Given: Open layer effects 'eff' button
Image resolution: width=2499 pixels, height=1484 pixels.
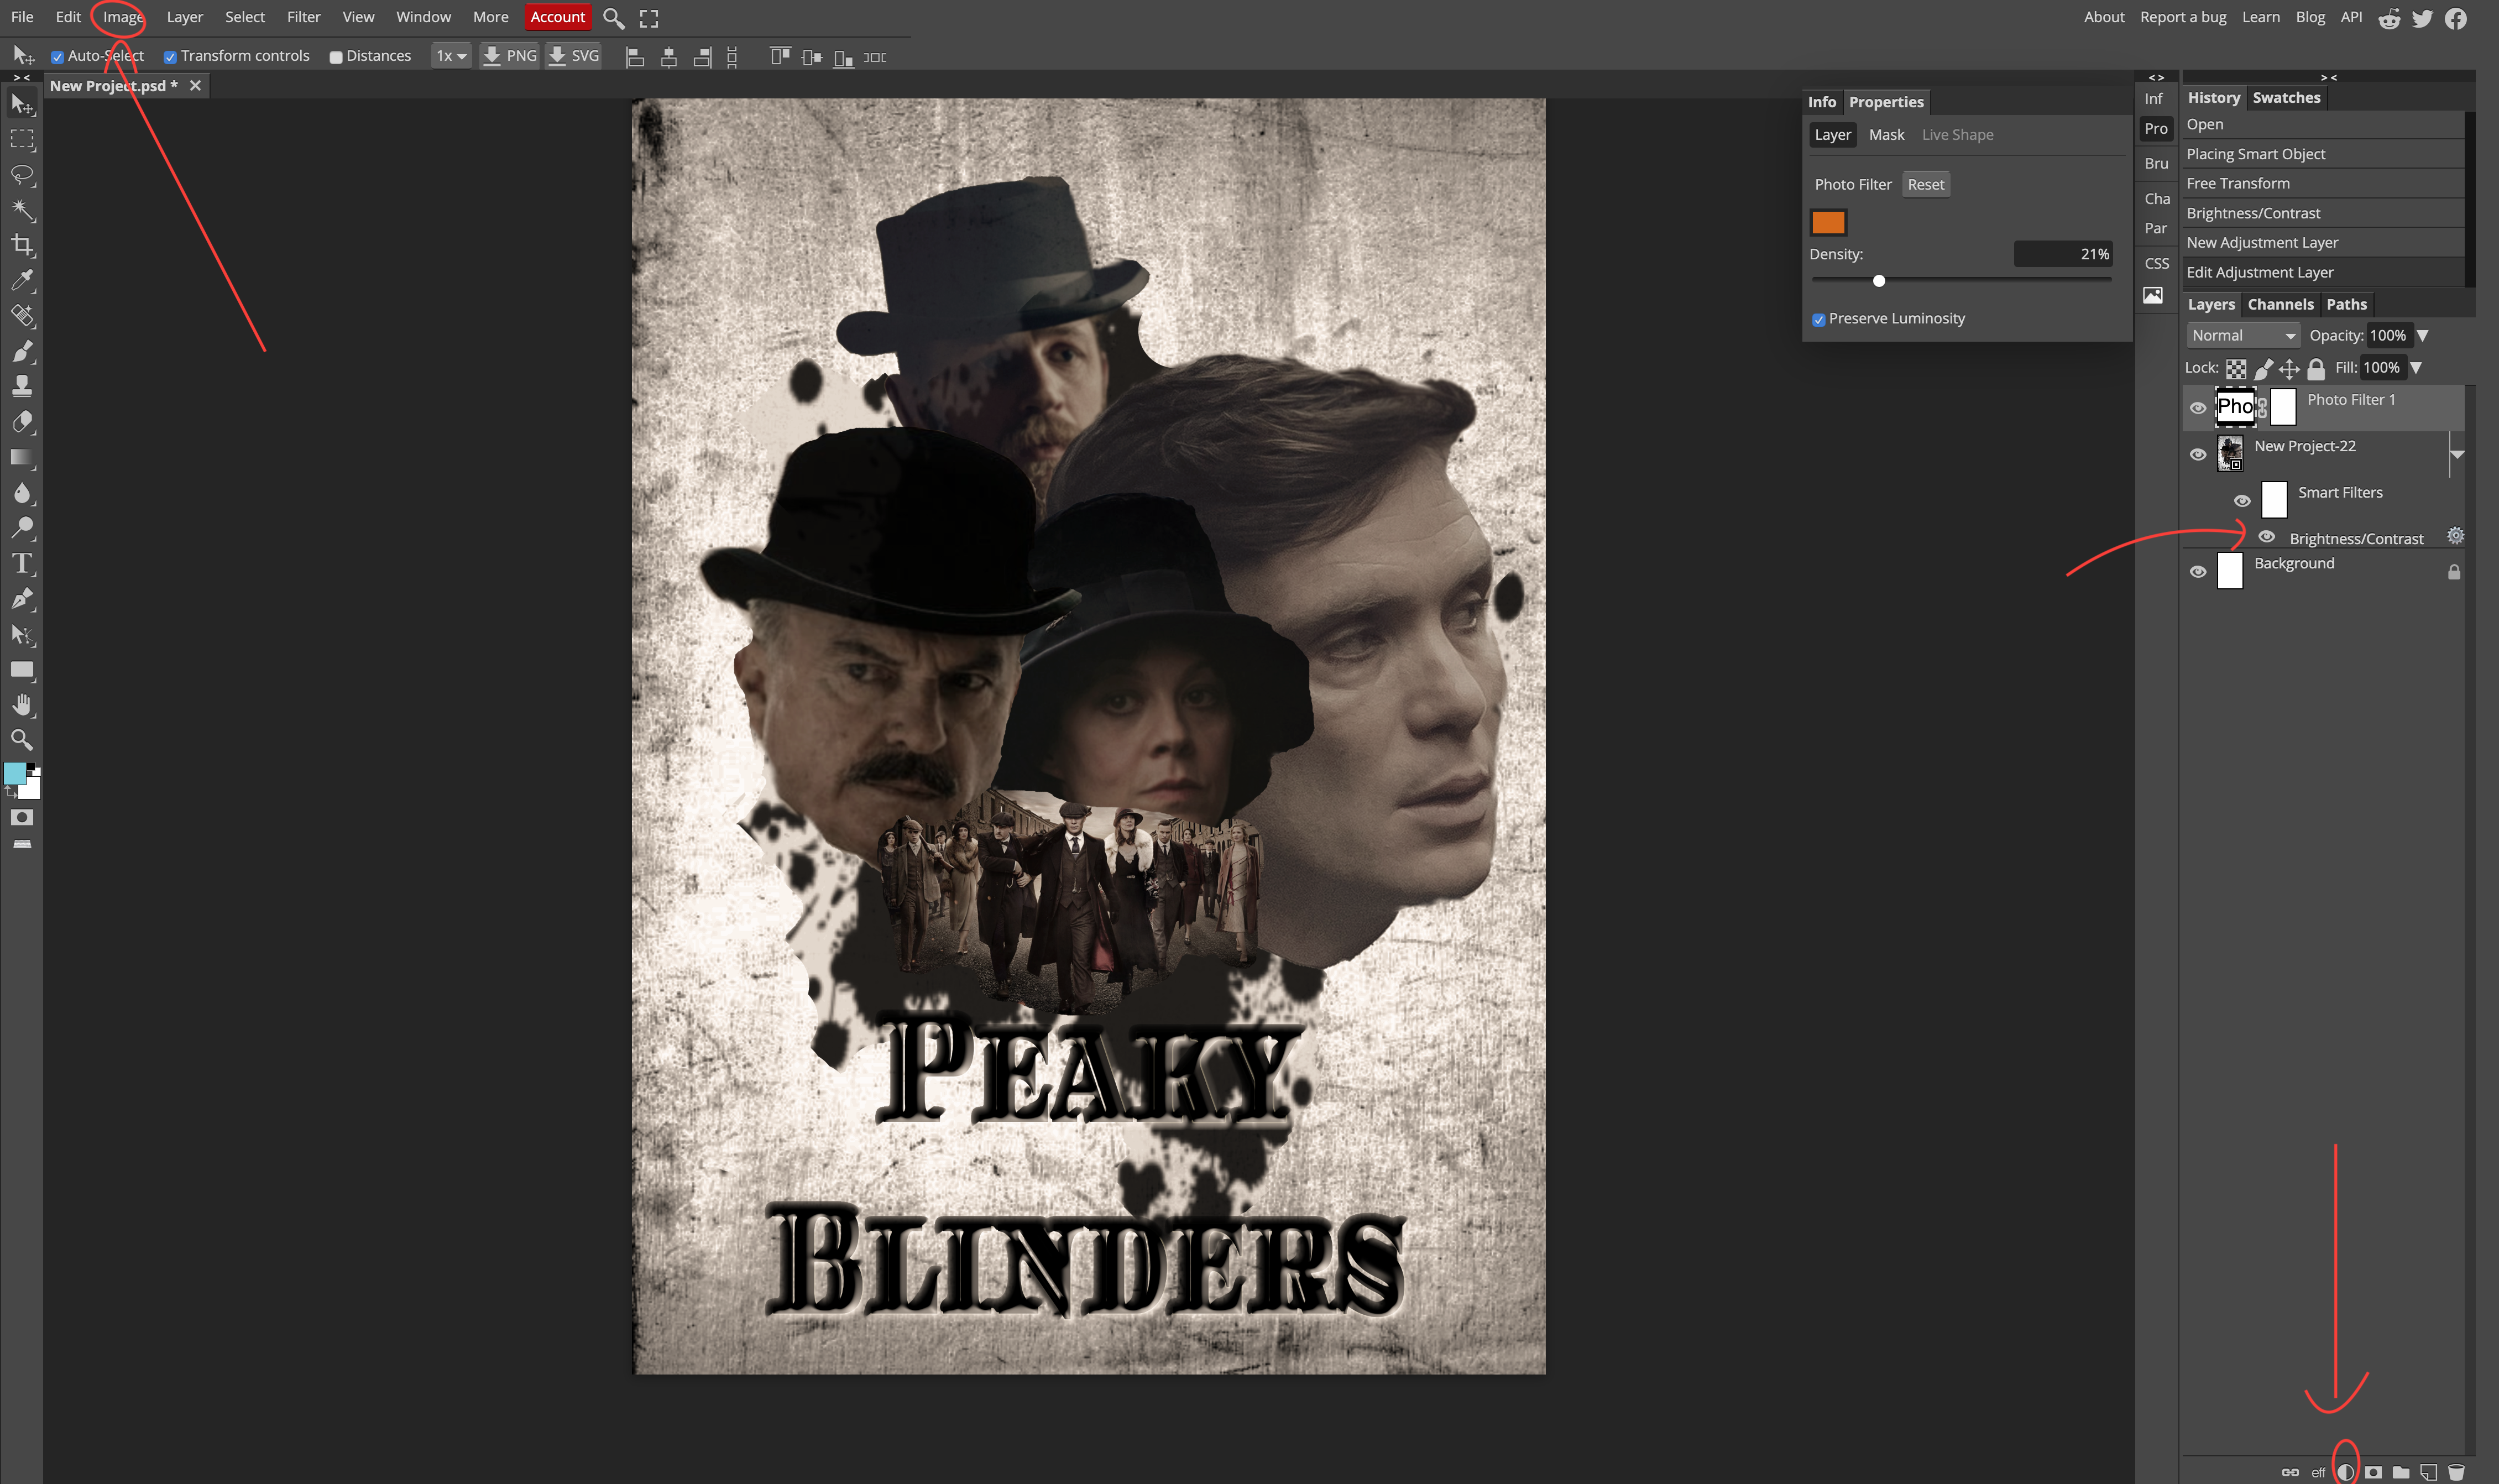Looking at the screenshot, I should click(2318, 1472).
